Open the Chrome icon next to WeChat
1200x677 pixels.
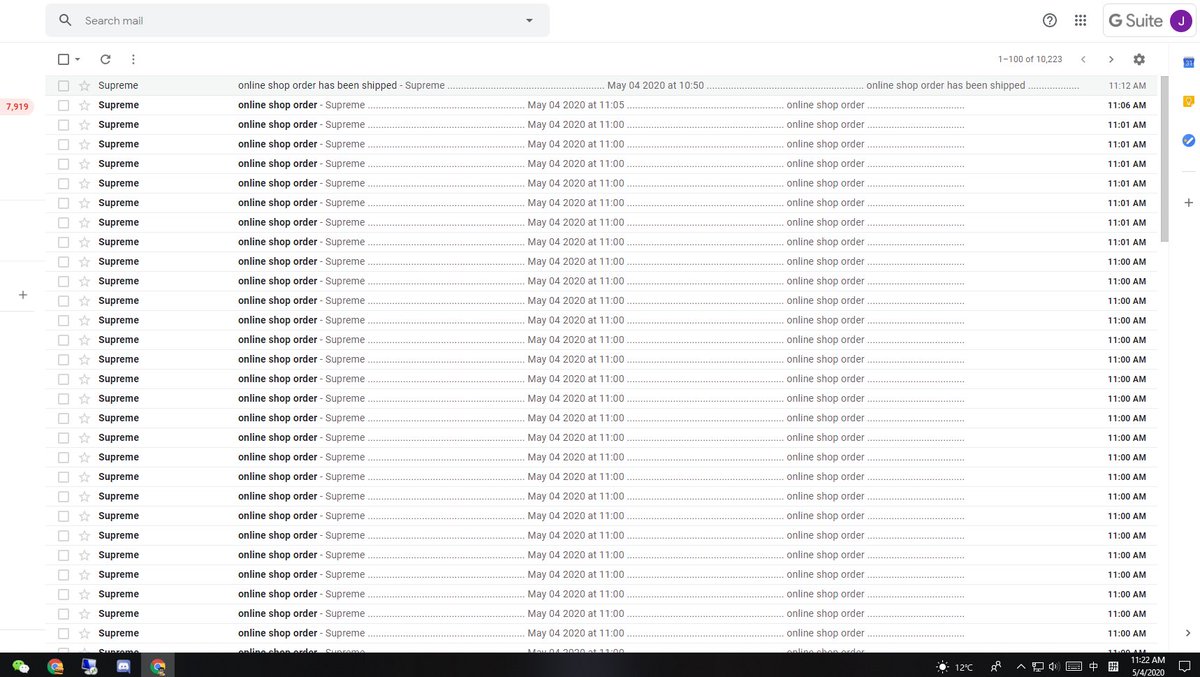[55, 666]
